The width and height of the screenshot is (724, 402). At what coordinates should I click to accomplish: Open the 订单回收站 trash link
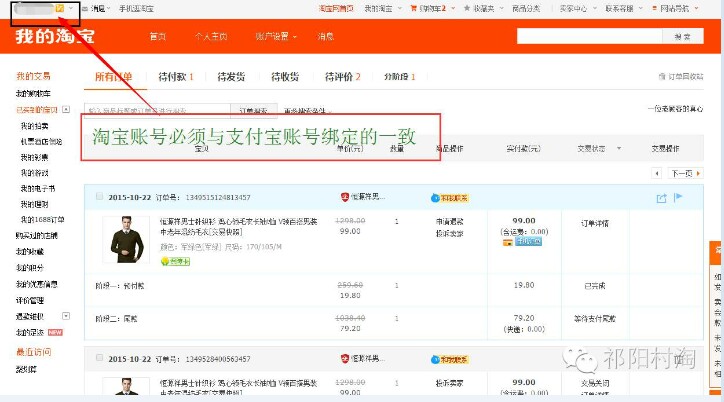click(x=681, y=77)
